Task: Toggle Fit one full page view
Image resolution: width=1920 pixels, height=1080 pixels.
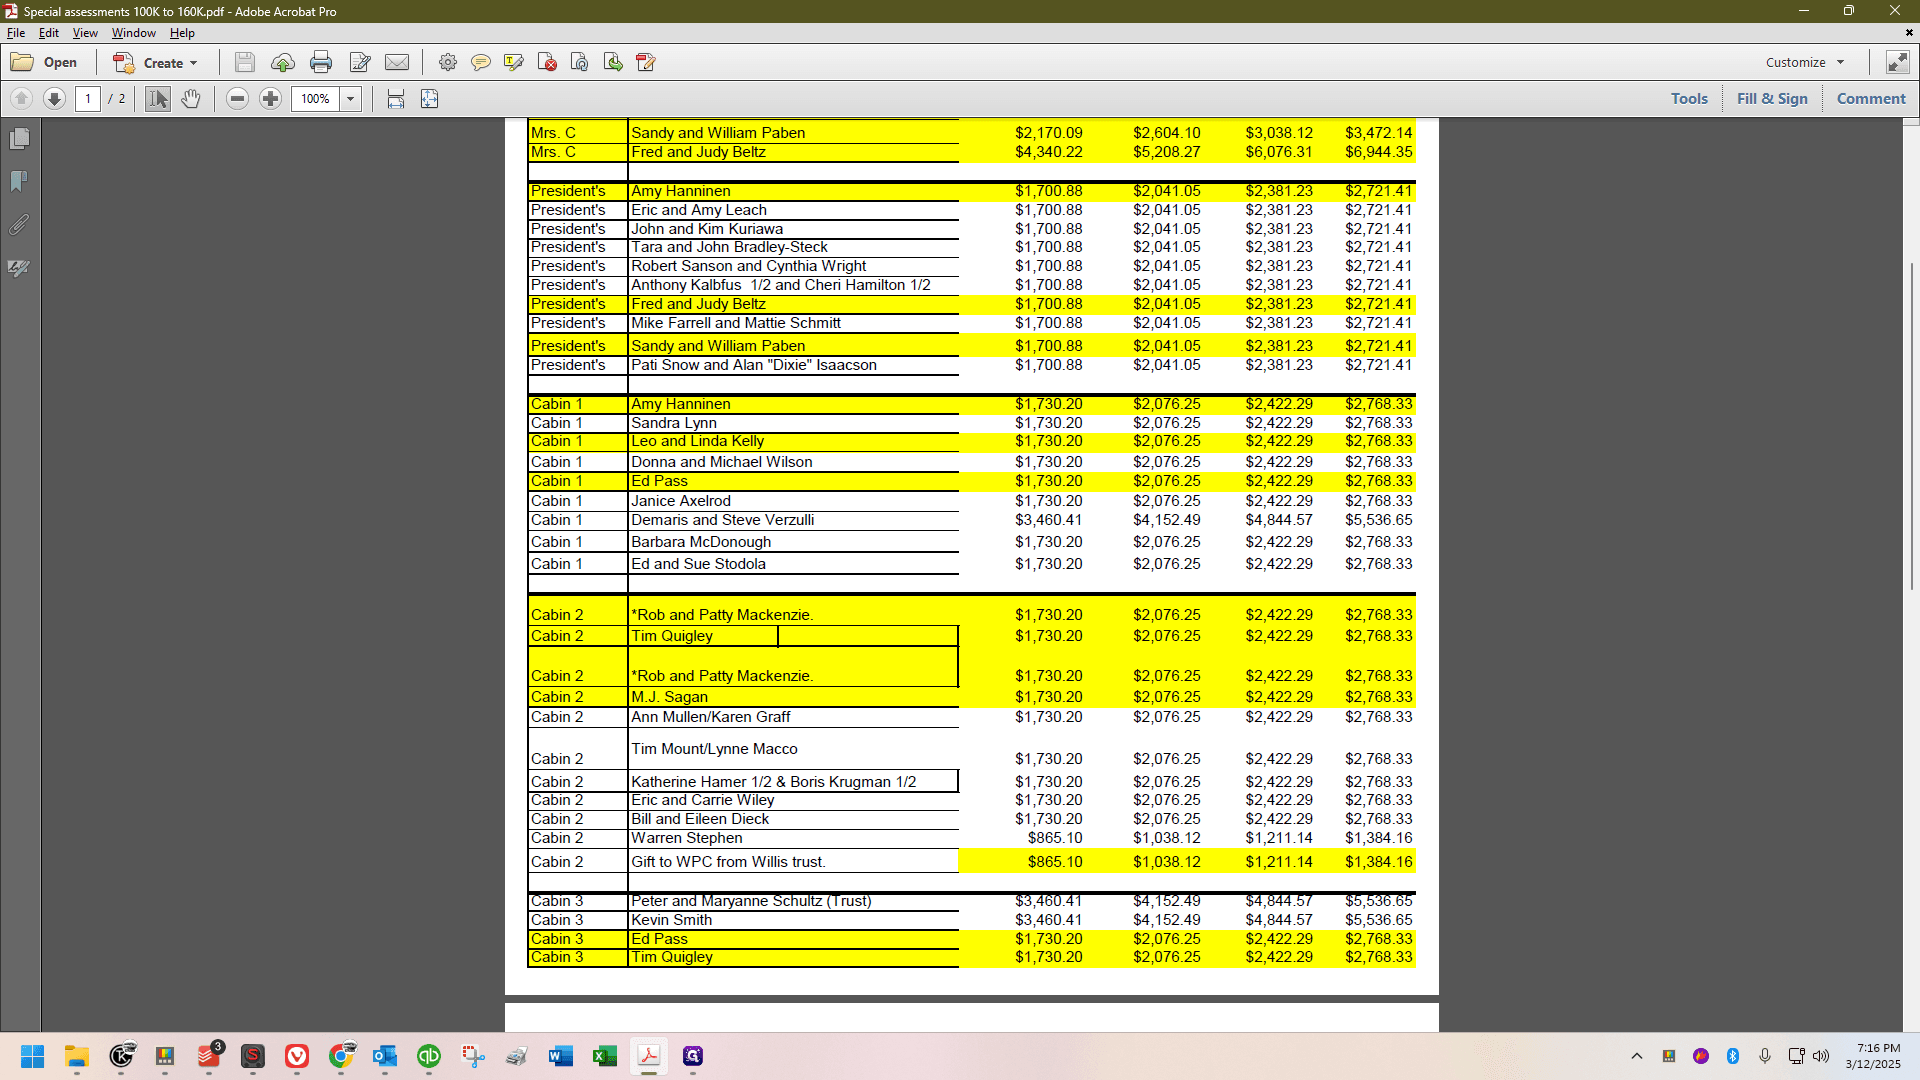Action: 429,99
